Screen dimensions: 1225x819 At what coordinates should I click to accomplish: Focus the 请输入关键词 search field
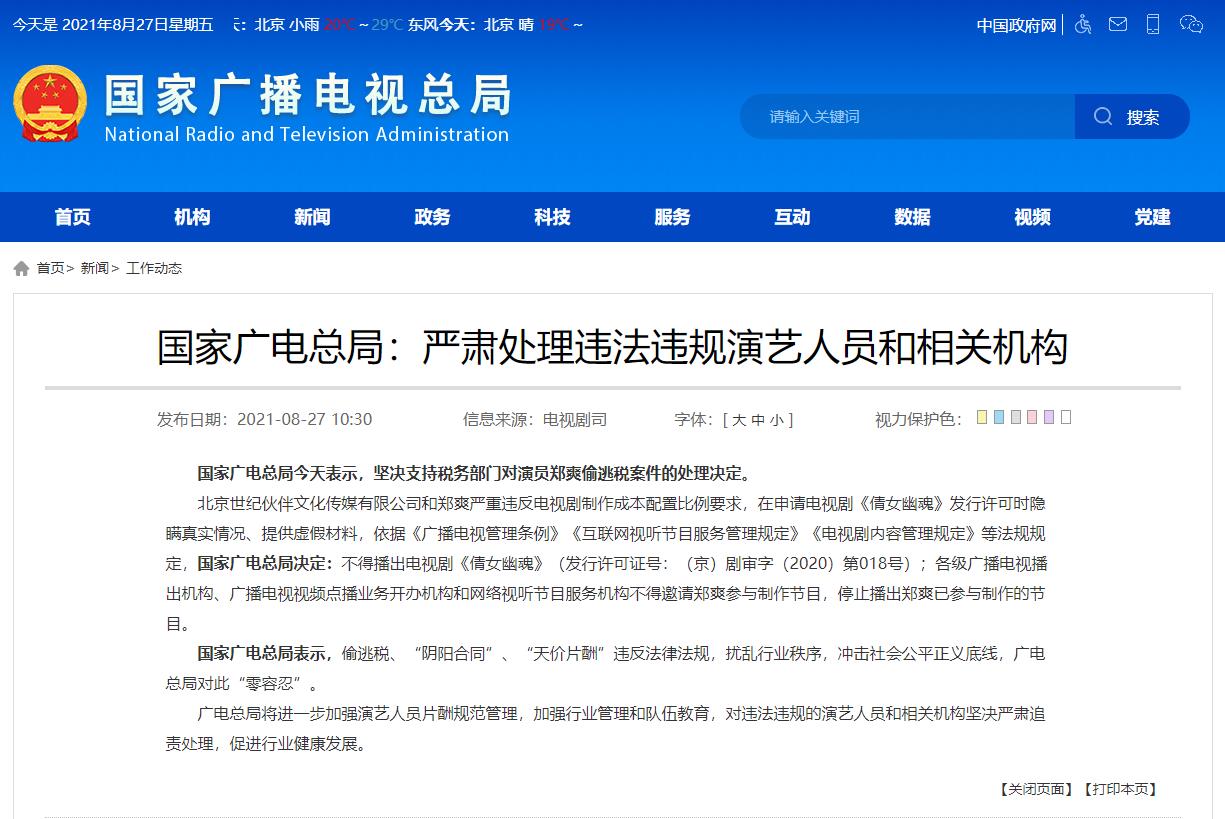point(907,117)
